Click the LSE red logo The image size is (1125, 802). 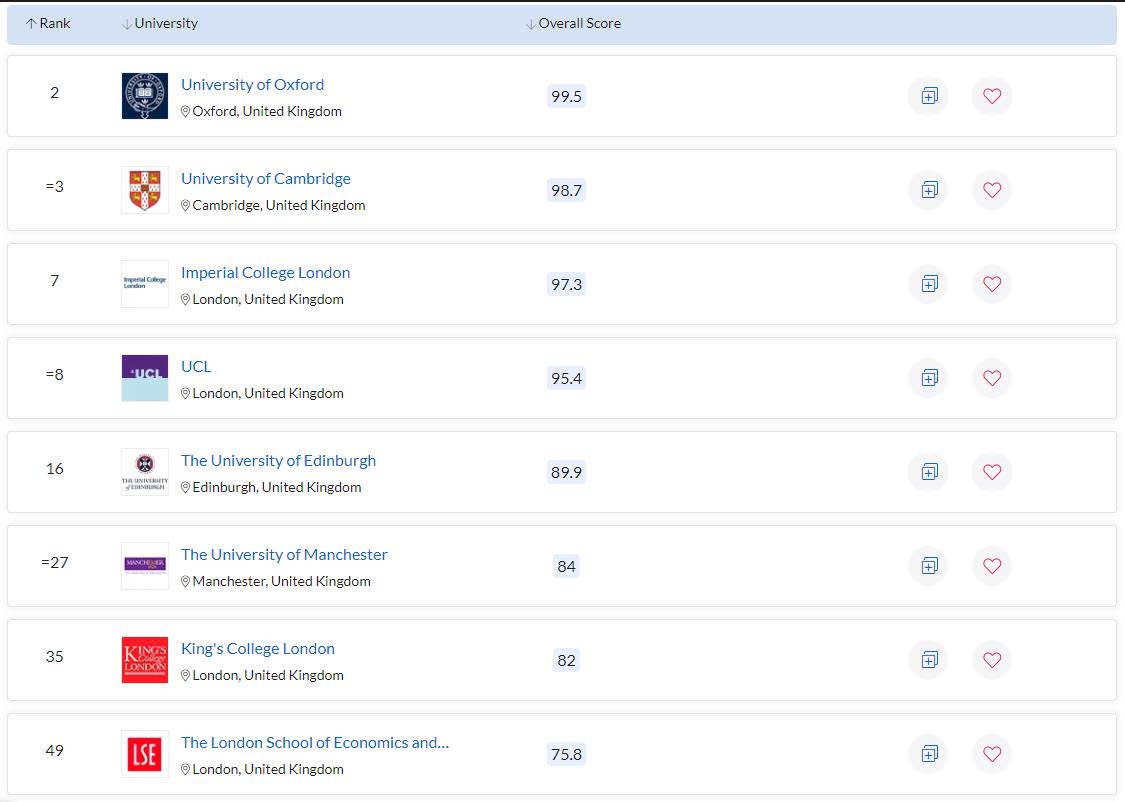pos(145,754)
